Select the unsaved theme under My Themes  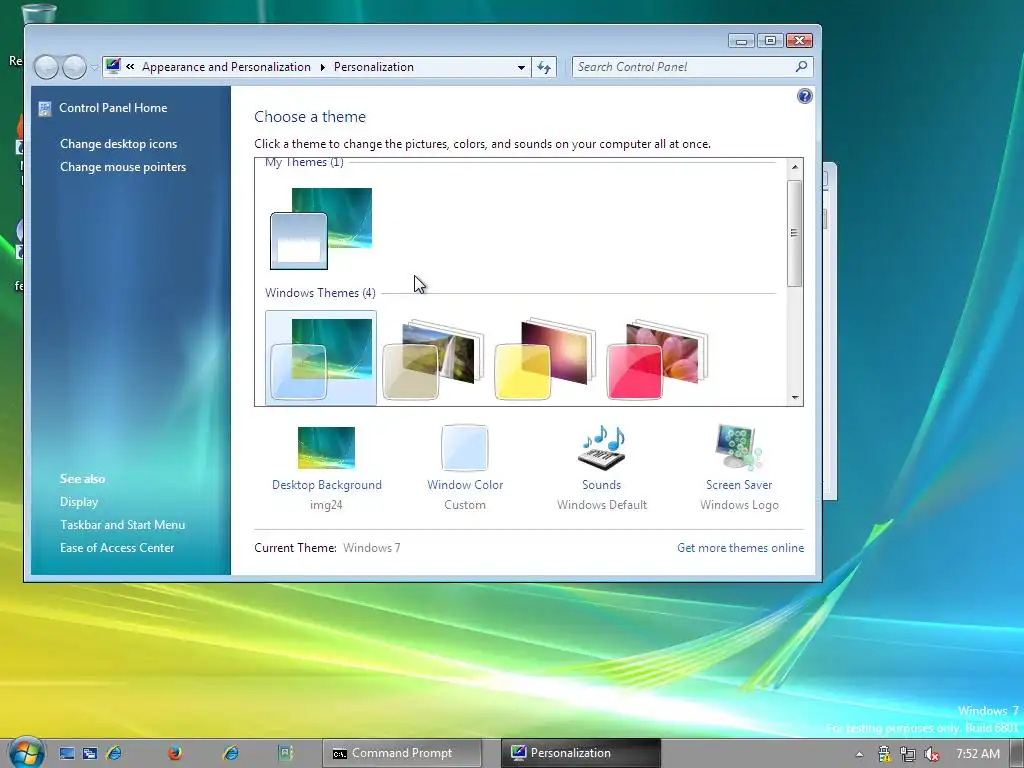(x=321, y=229)
